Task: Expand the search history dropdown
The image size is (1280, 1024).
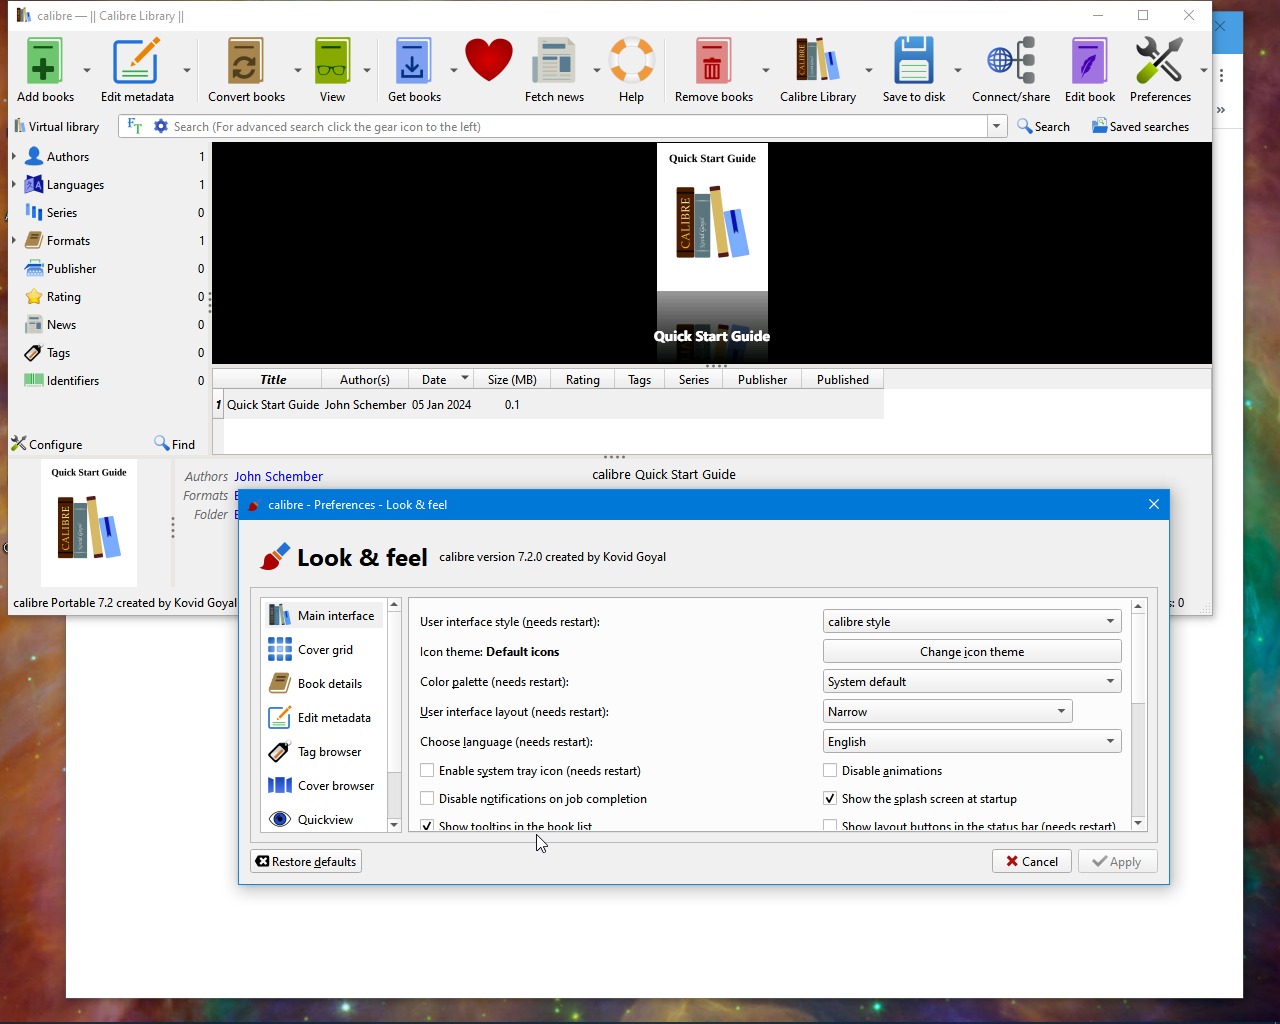Action: pyautogui.click(x=997, y=127)
